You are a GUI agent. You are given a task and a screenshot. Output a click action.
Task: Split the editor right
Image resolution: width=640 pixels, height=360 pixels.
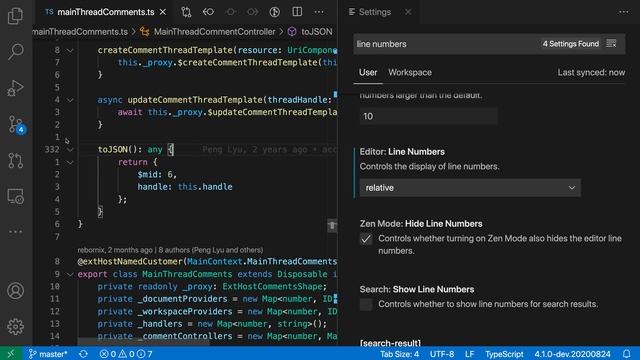[297, 12]
